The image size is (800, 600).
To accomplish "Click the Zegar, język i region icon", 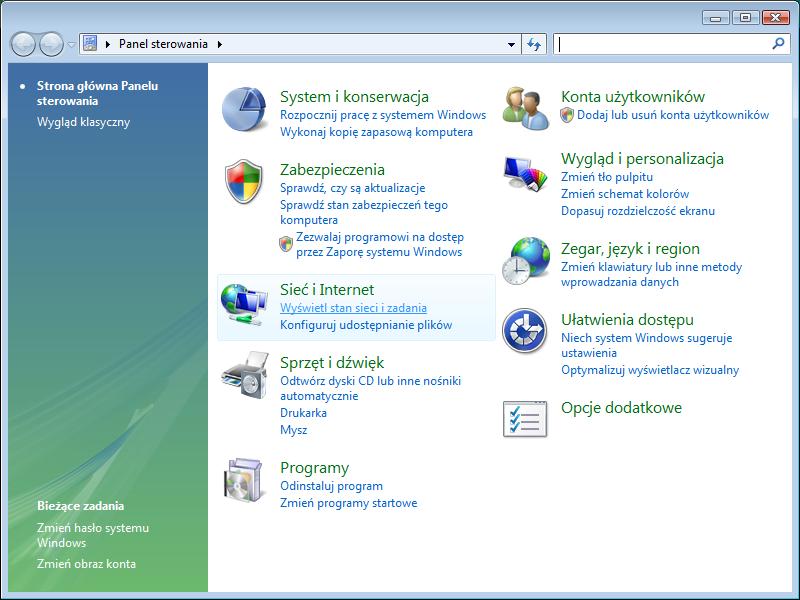I will (525, 261).
